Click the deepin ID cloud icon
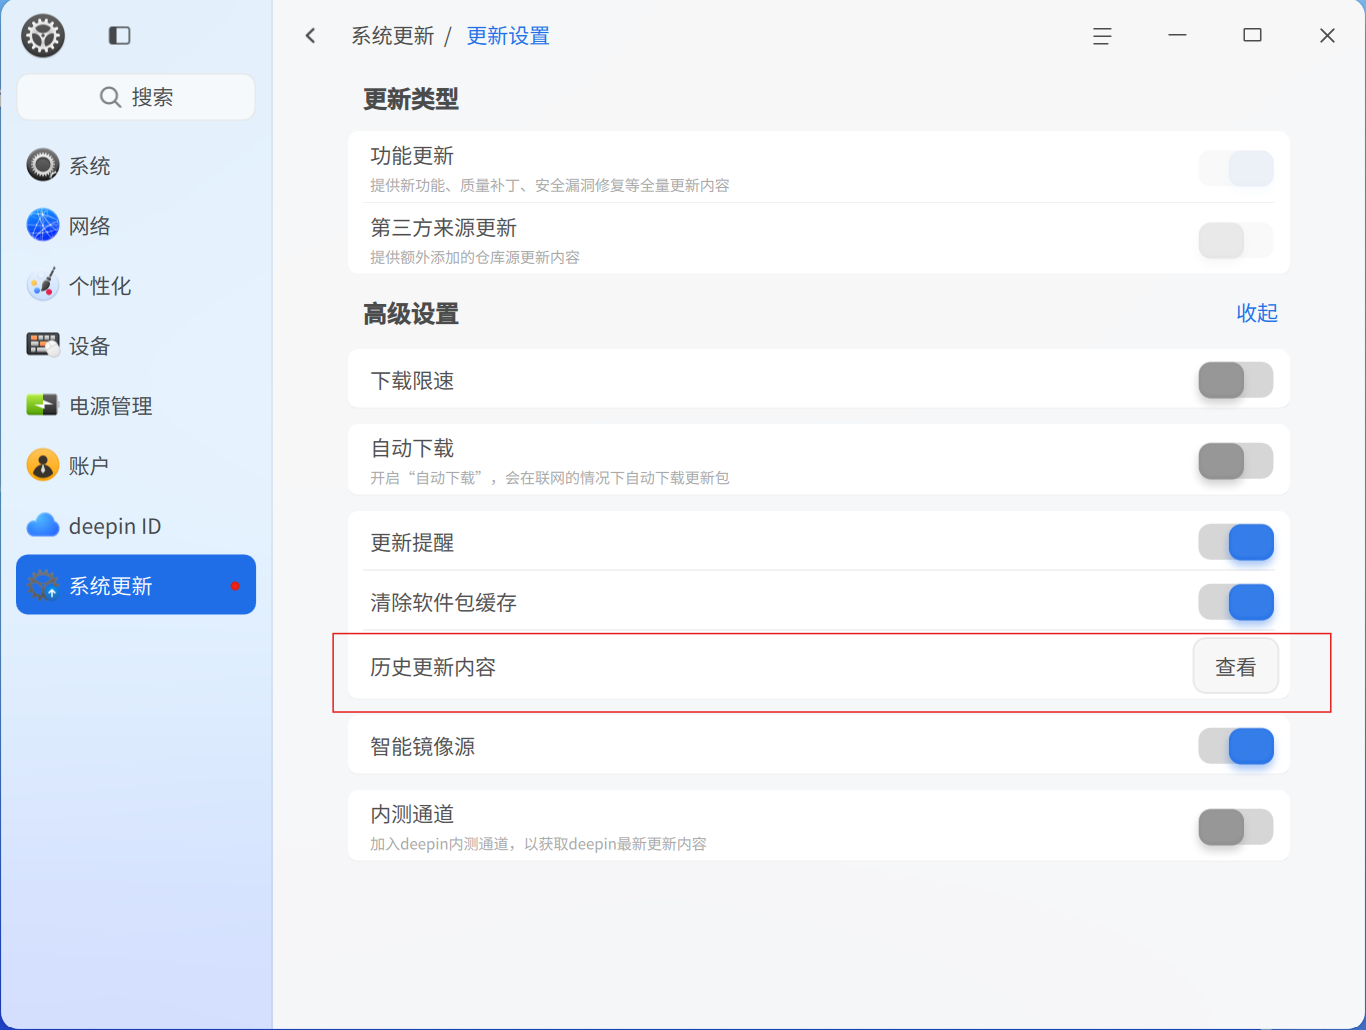The height and width of the screenshot is (1030, 1366). 43,525
